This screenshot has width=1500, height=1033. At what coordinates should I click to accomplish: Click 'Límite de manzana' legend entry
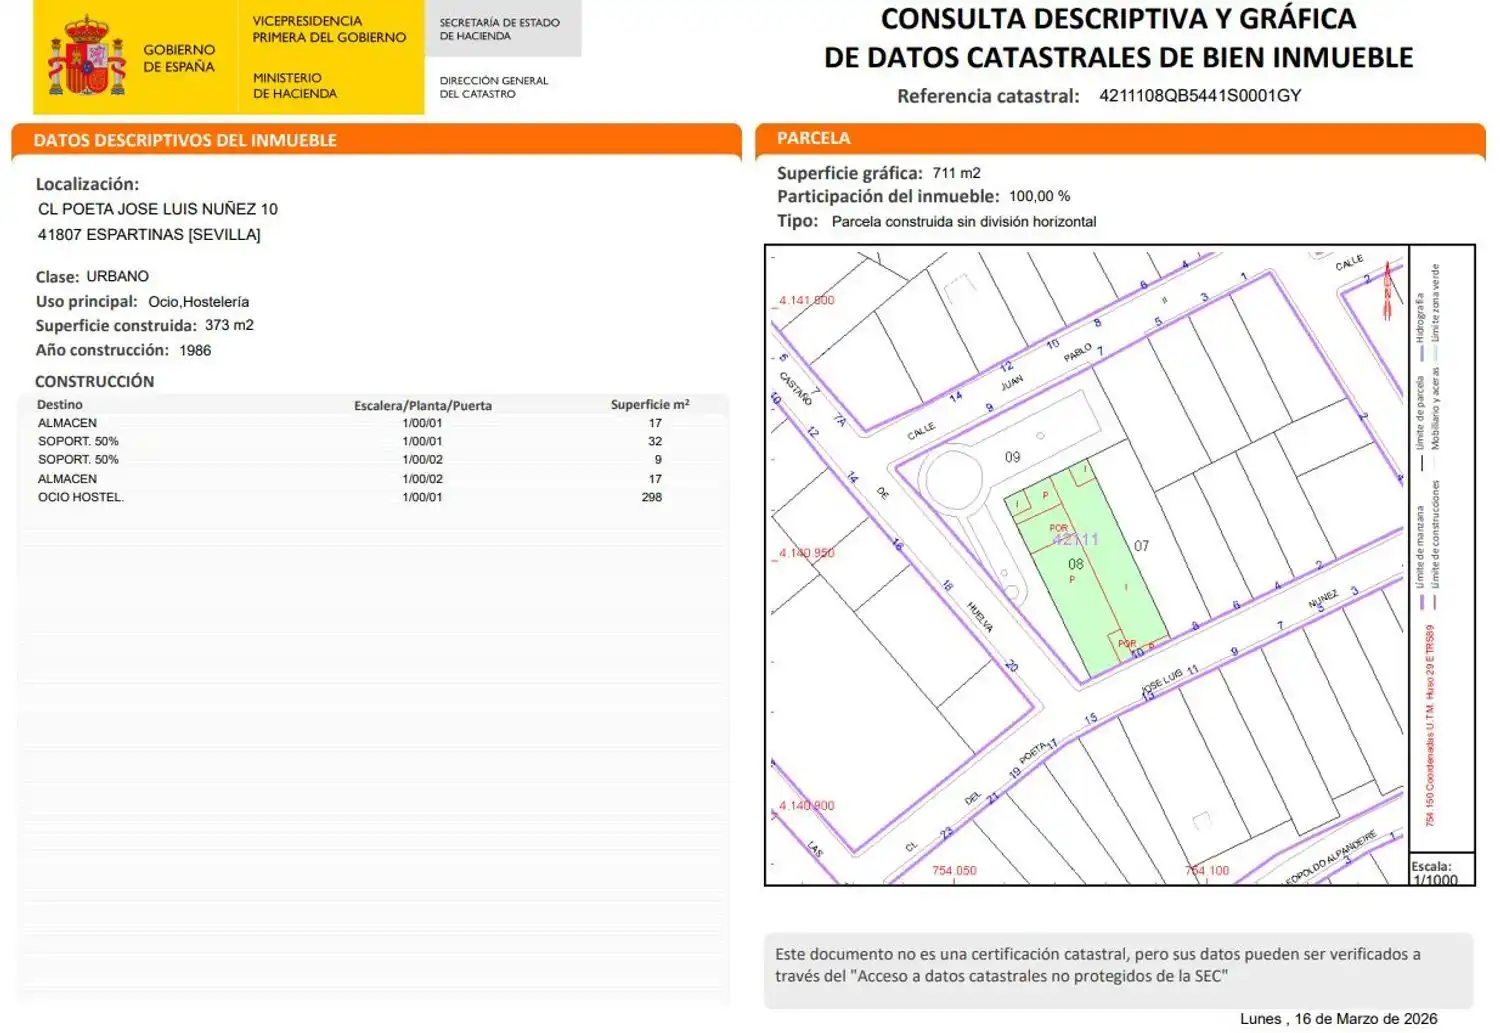(x=1420, y=558)
